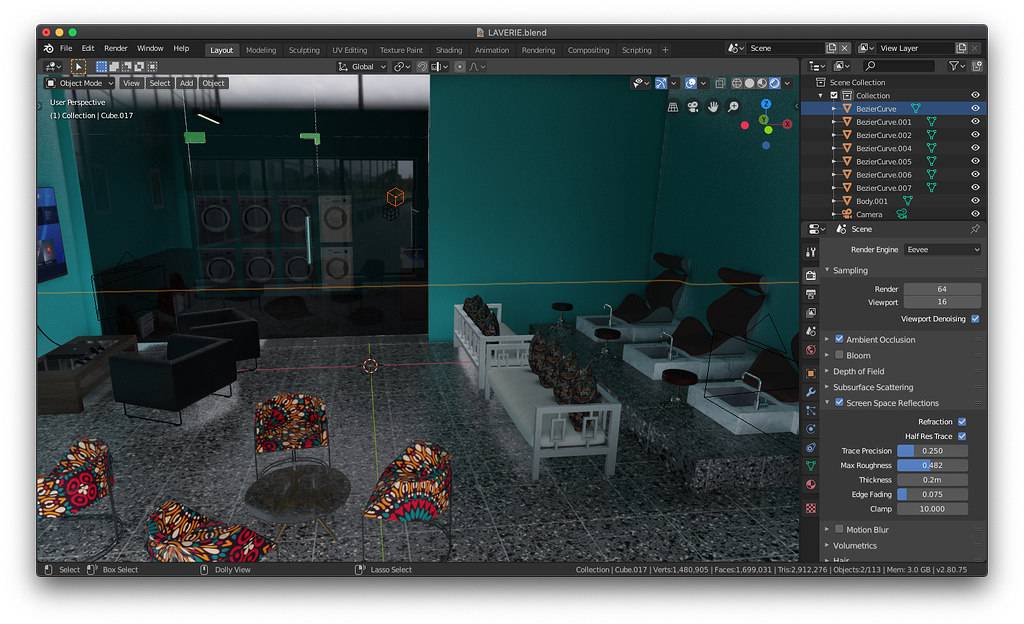The height and width of the screenshot is (624, 1024).
Task: Pin the Scene properties panel
Action: [975, 229]
